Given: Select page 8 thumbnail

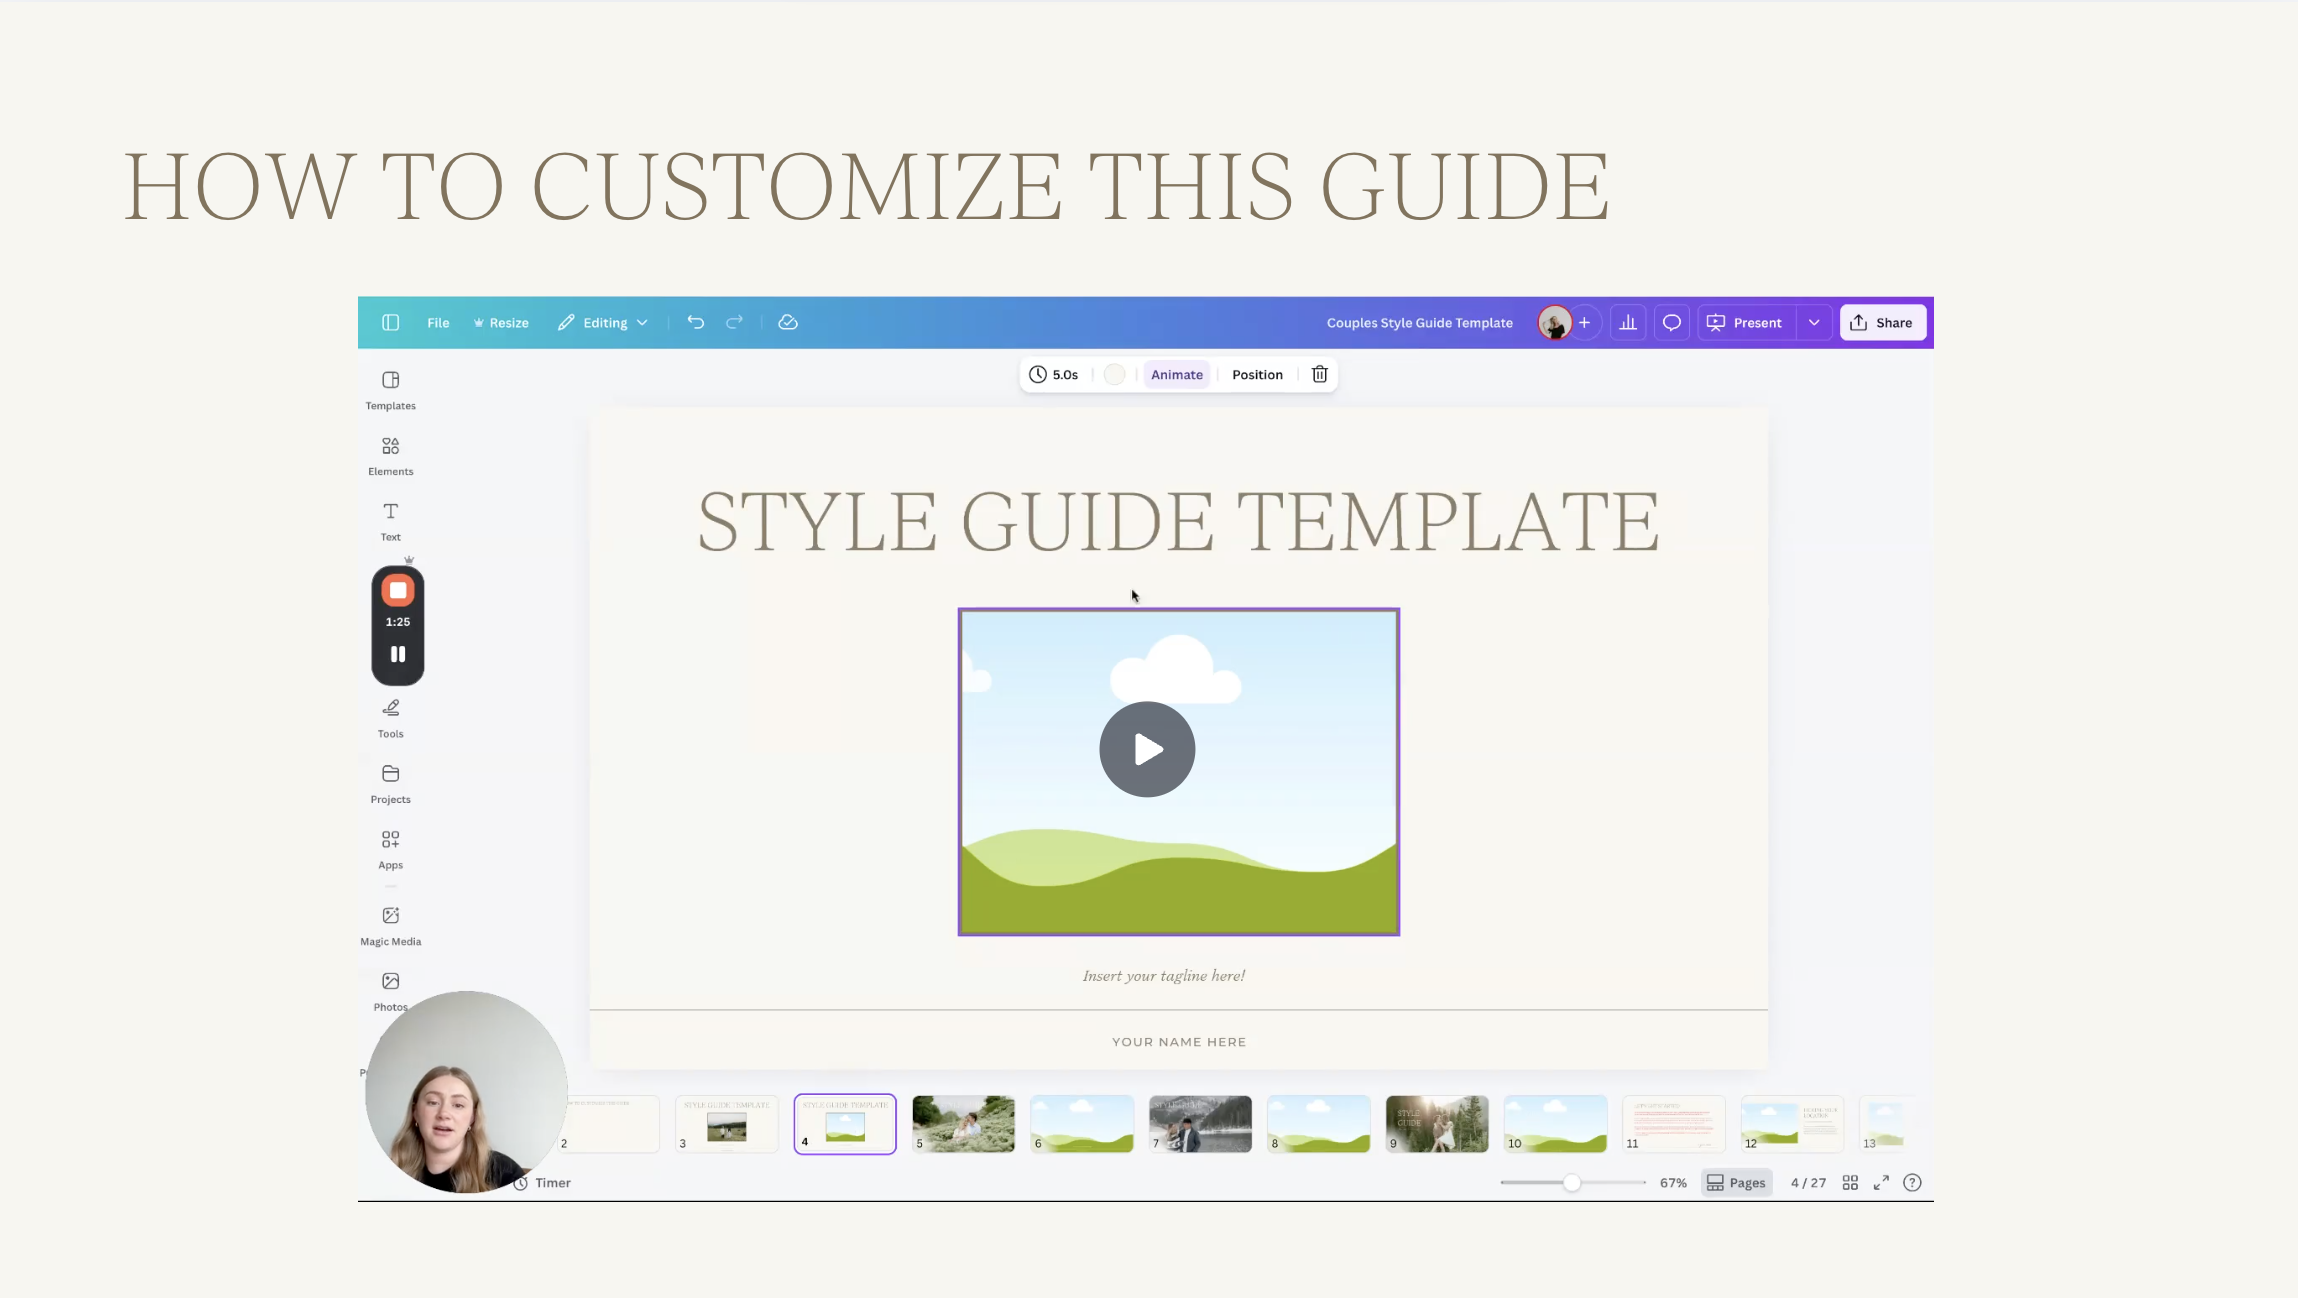Looking at the screenshot, I should pos(1318,1124).
